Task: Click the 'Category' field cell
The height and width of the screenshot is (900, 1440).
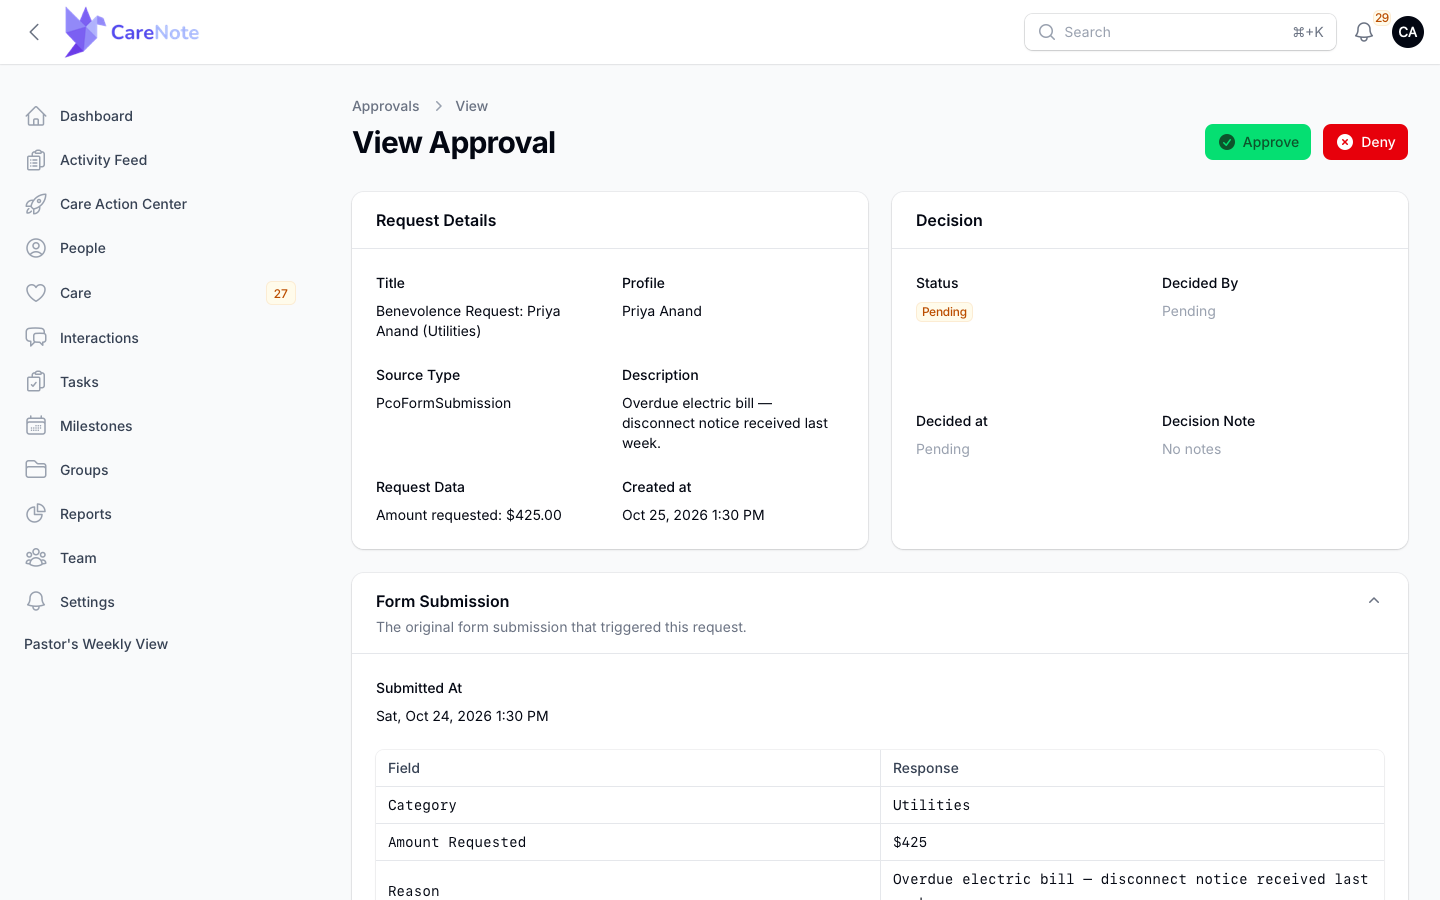Action: click(x=628, y=805)
